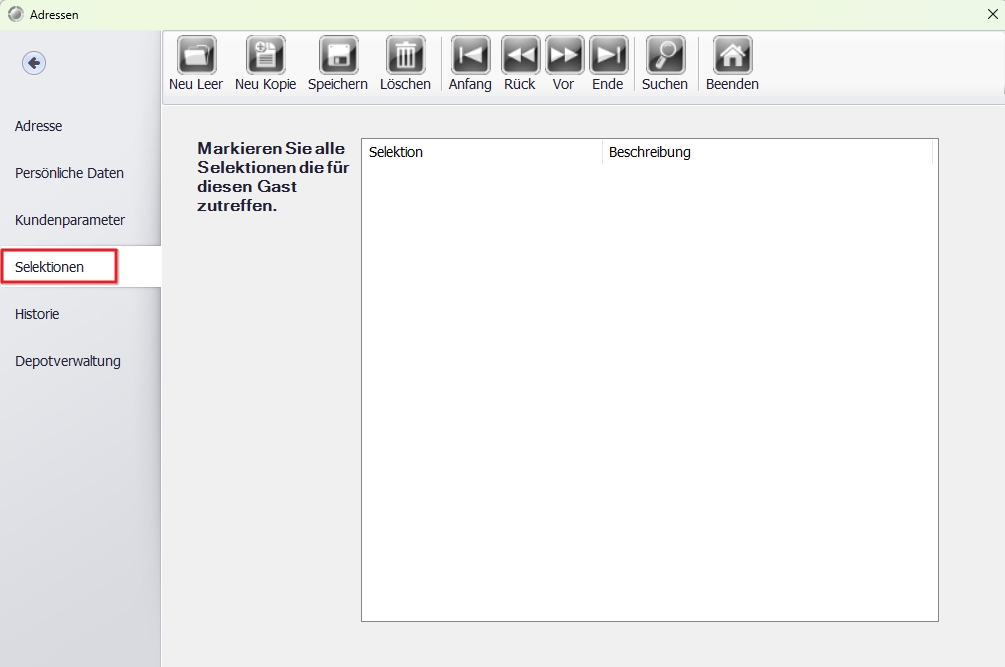The image size is (1005, 667).
Task: Close the Adressen window
Action: [x=992, y=14]
